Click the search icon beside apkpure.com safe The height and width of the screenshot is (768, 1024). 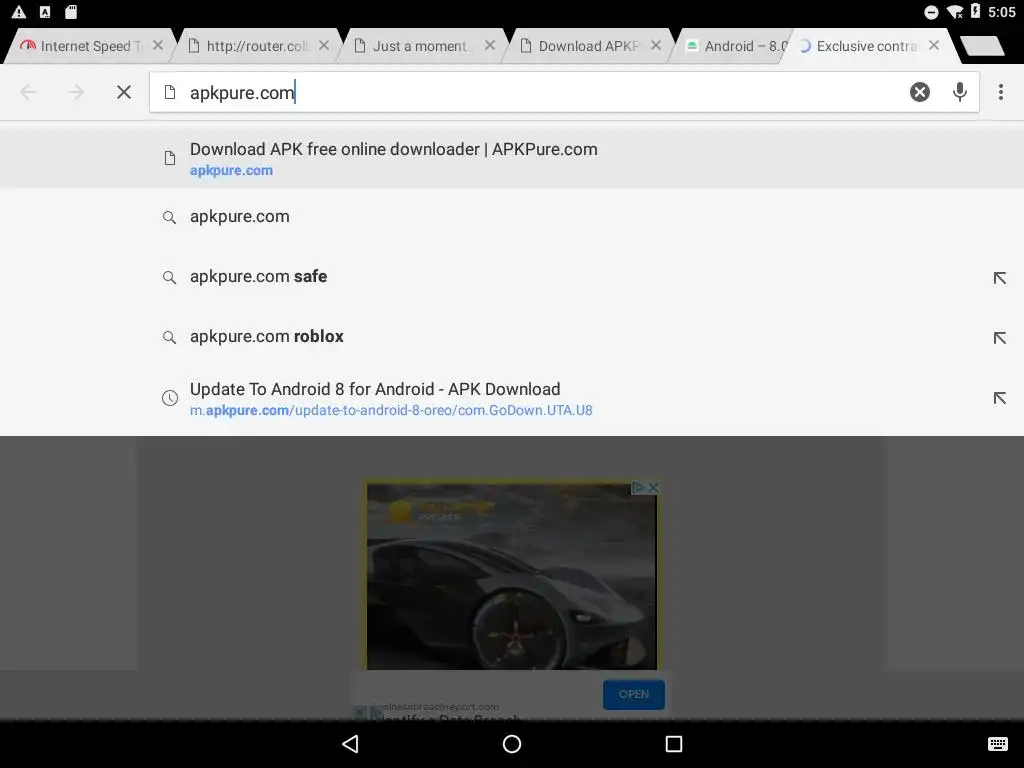pos(169,278)
